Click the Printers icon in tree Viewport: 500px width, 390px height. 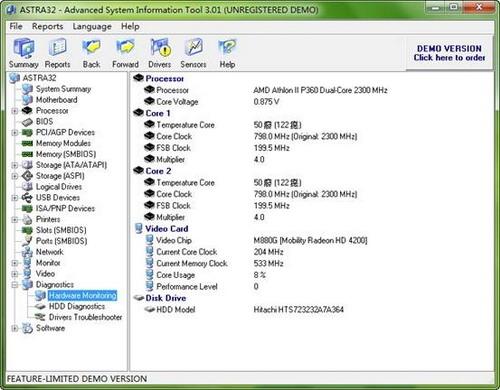(x=27, y=219)
